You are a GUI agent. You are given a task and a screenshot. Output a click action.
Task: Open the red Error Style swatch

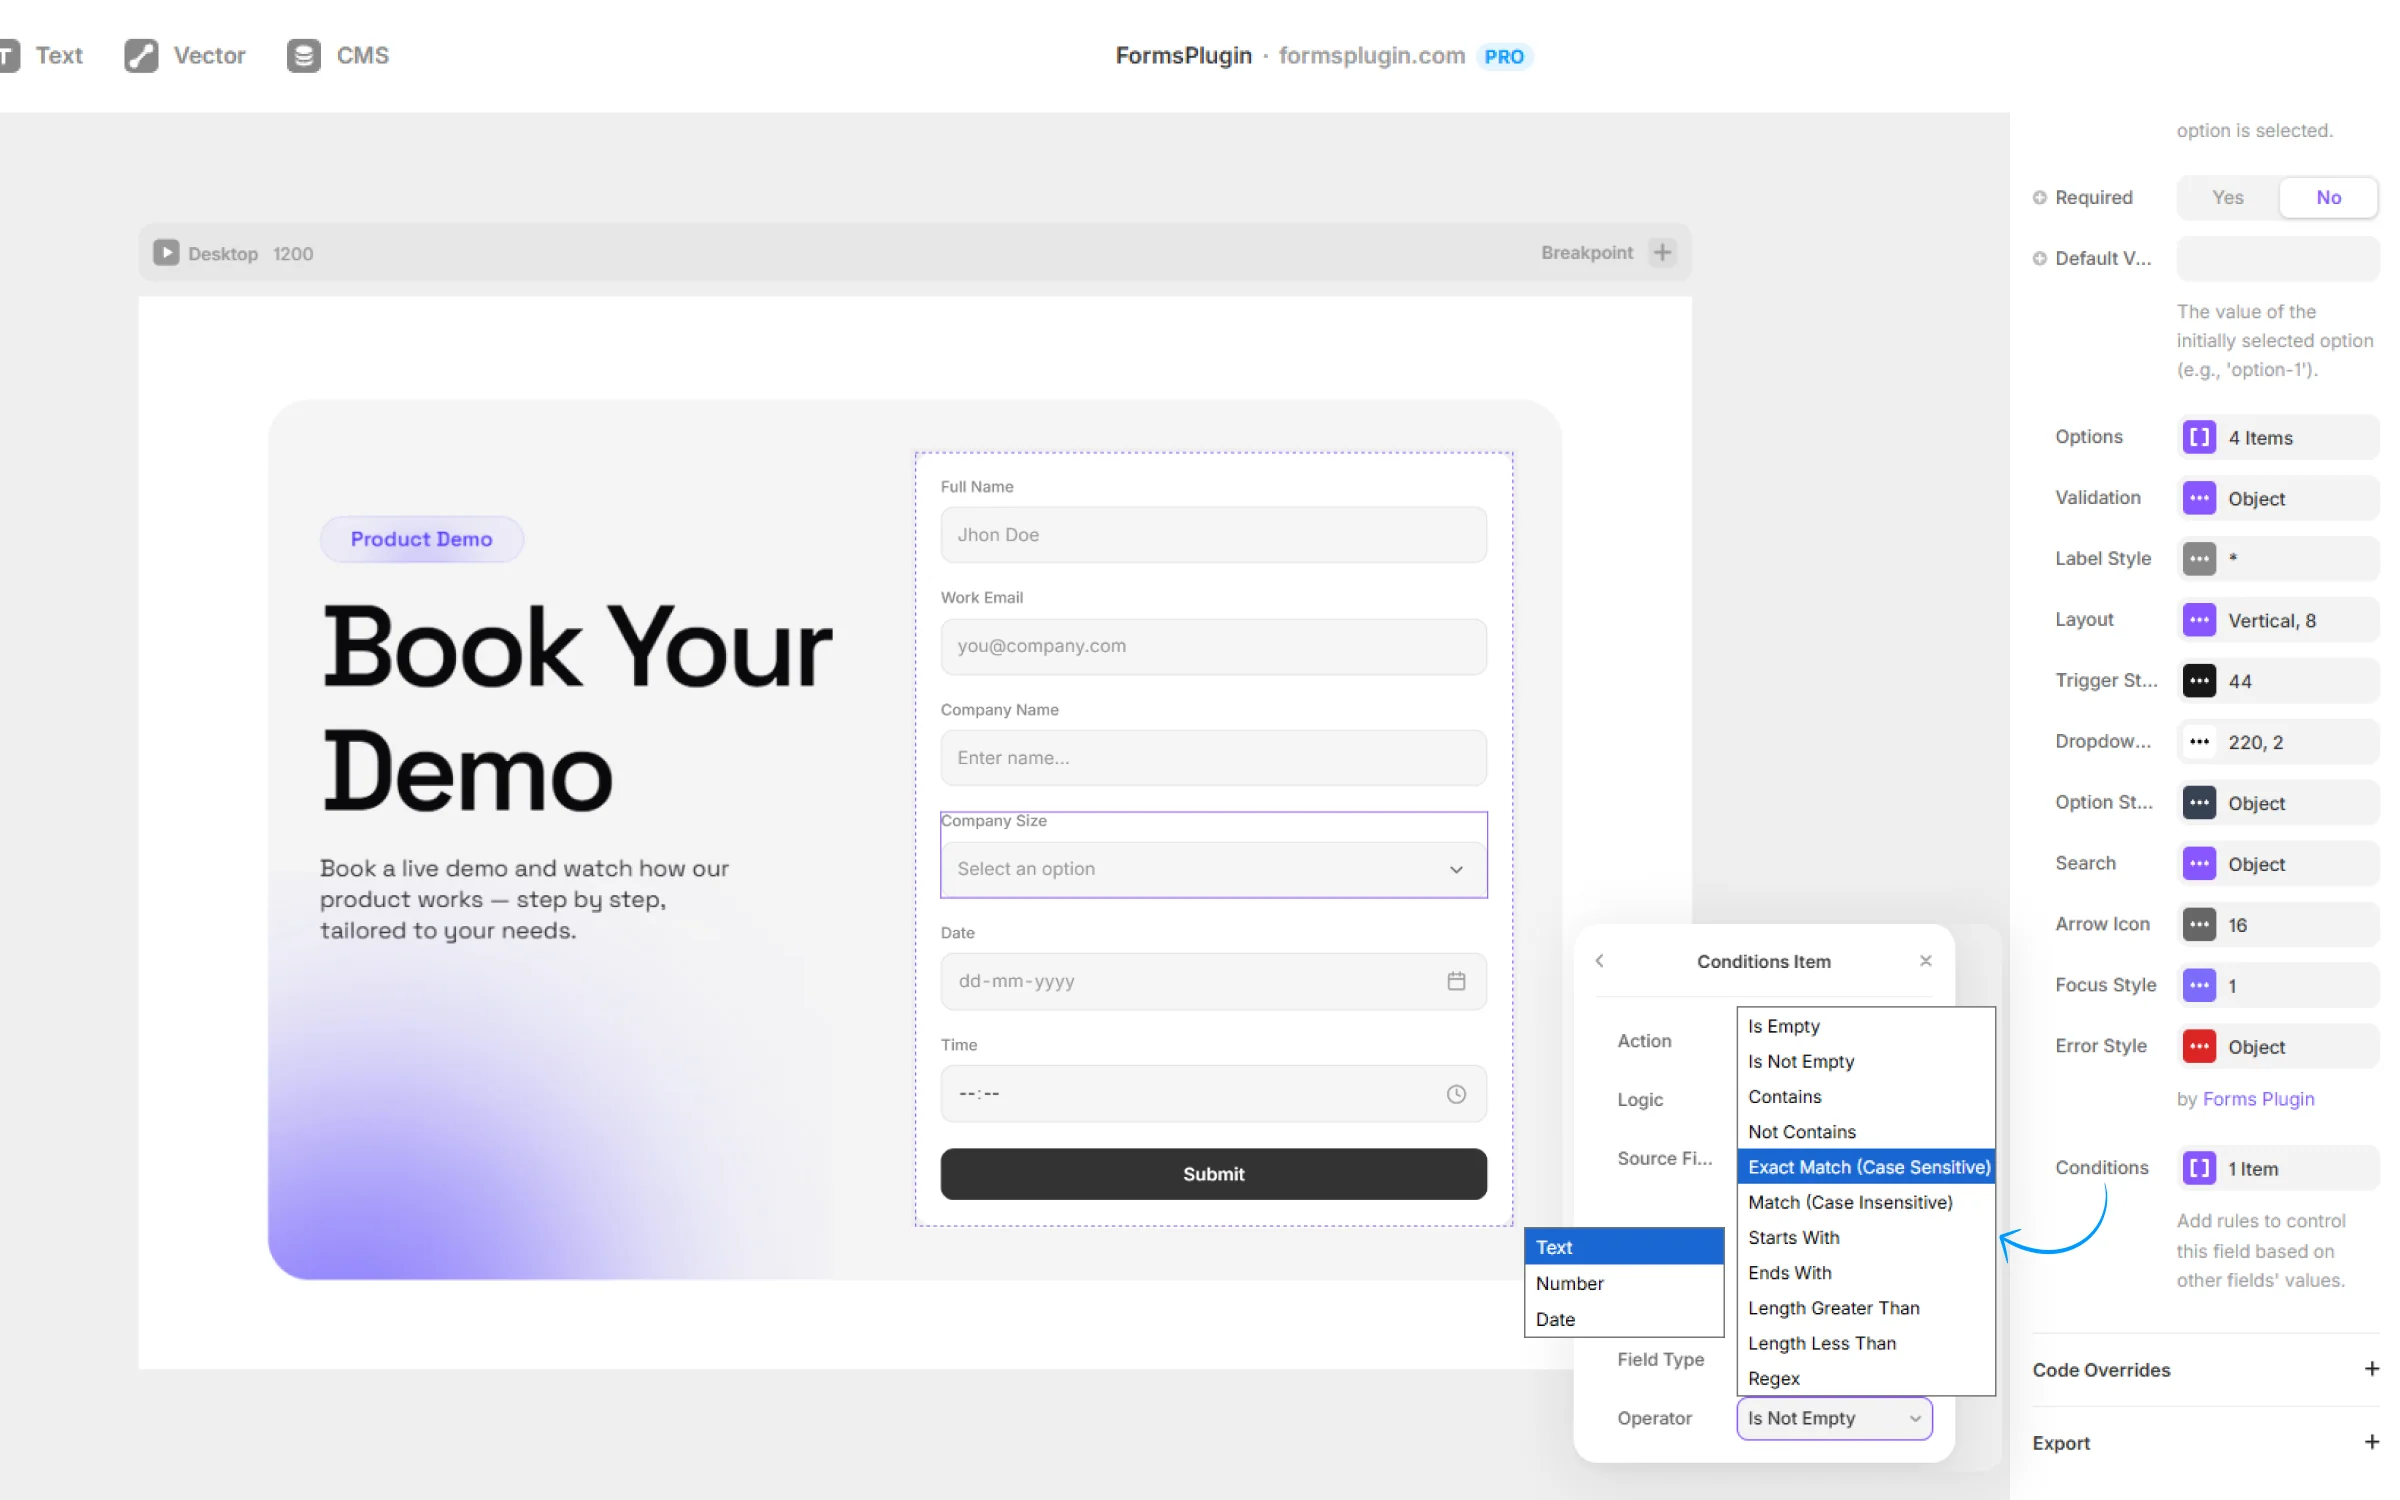pyautogui.click(x=2198, y=1047)
